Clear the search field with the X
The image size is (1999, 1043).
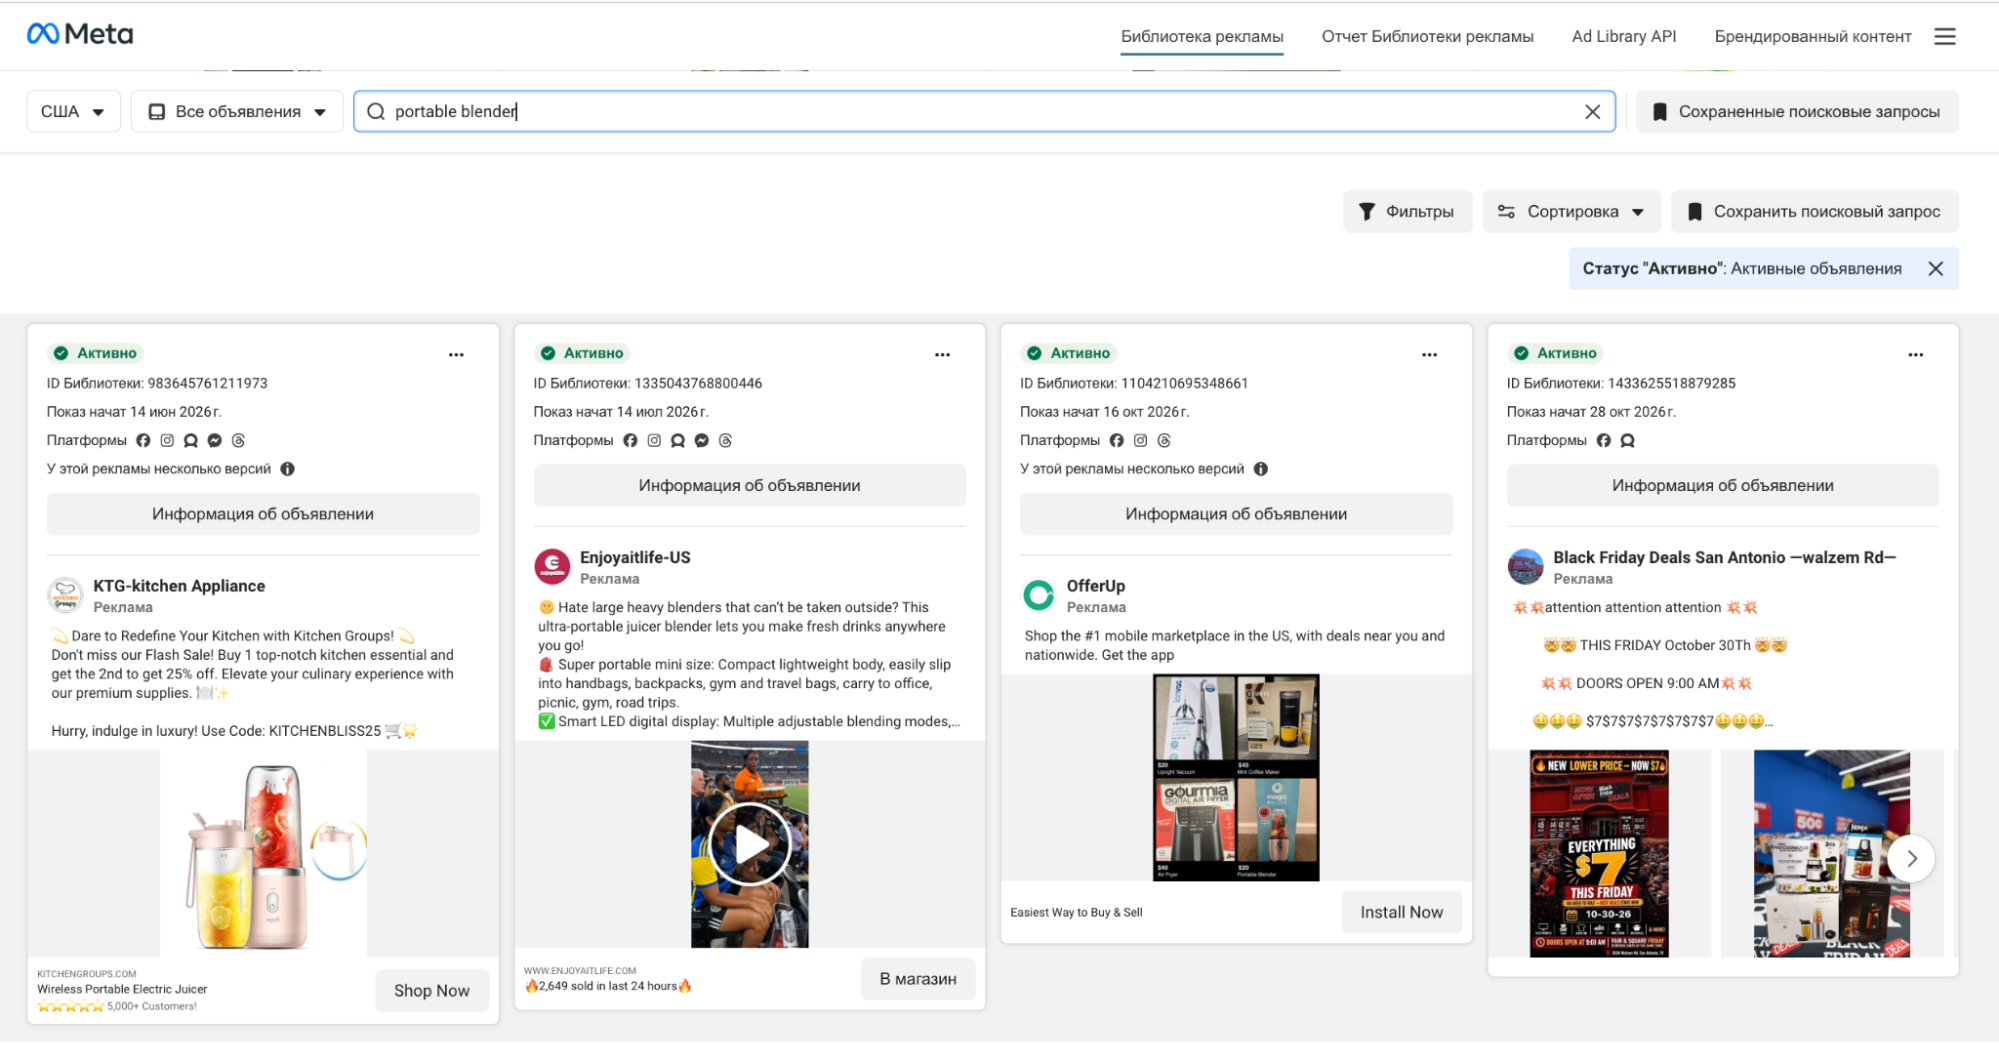(x=1592, y=112)
